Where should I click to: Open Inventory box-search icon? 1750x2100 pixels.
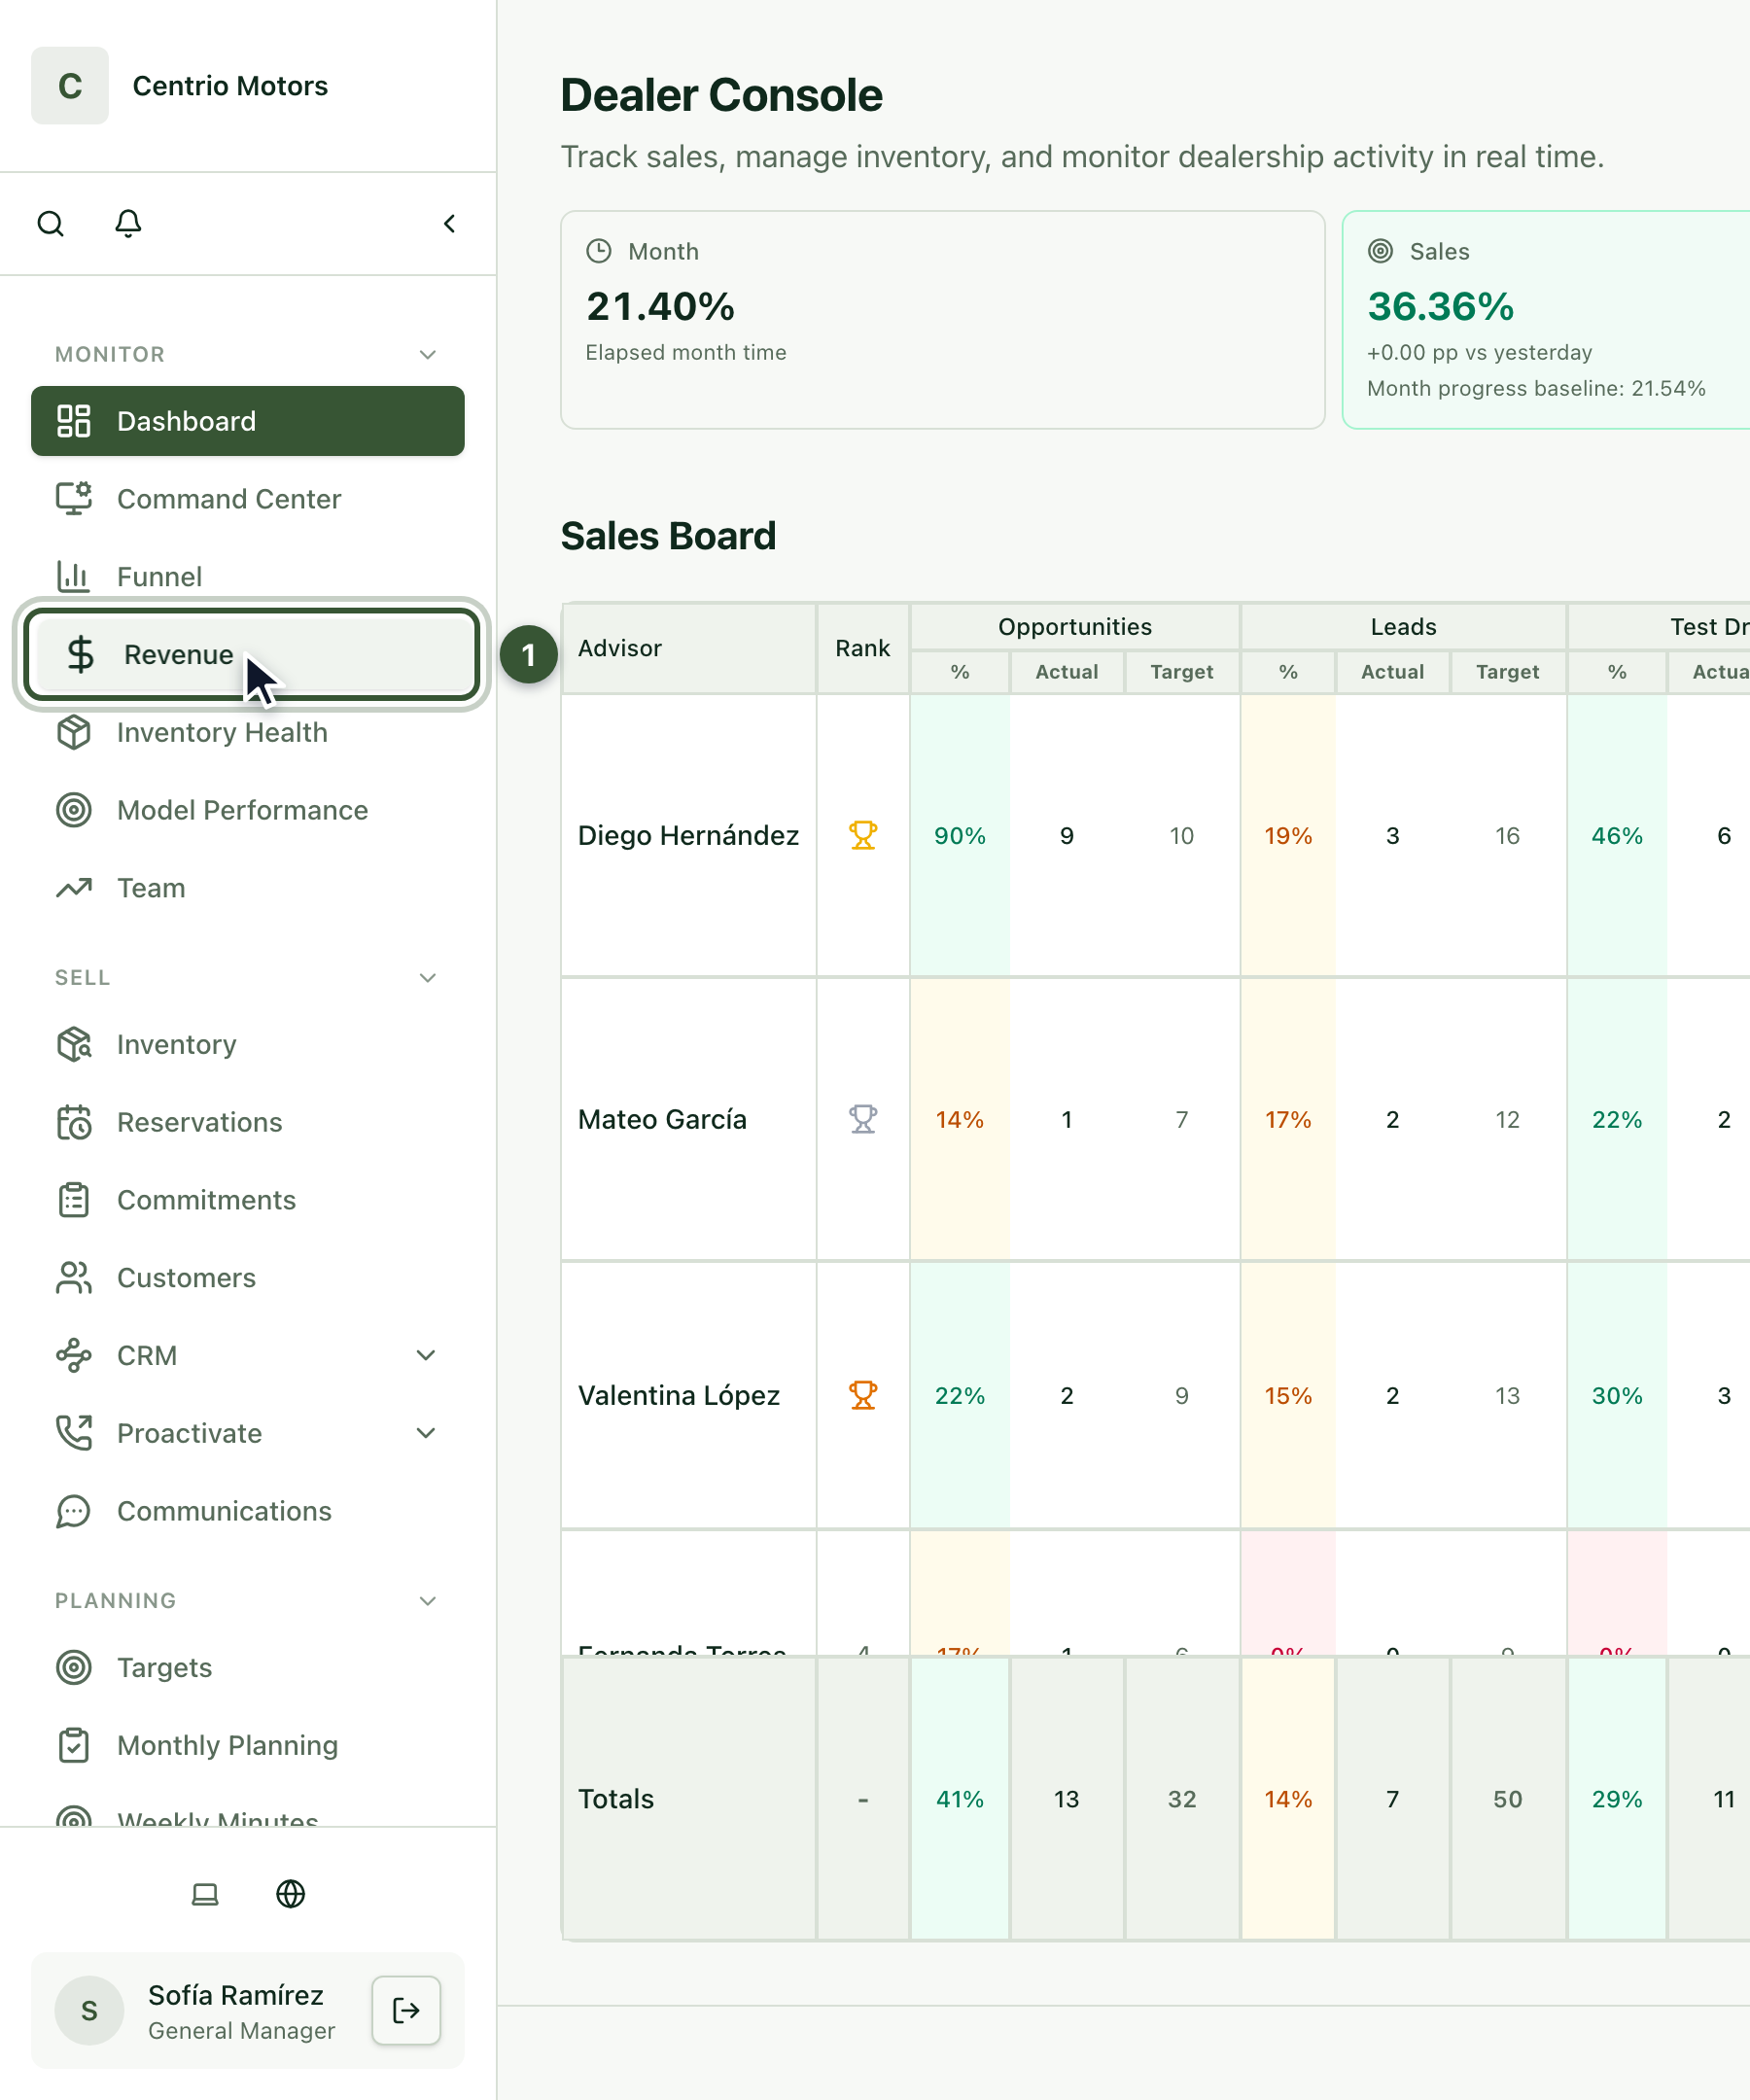coord(74,1044)
